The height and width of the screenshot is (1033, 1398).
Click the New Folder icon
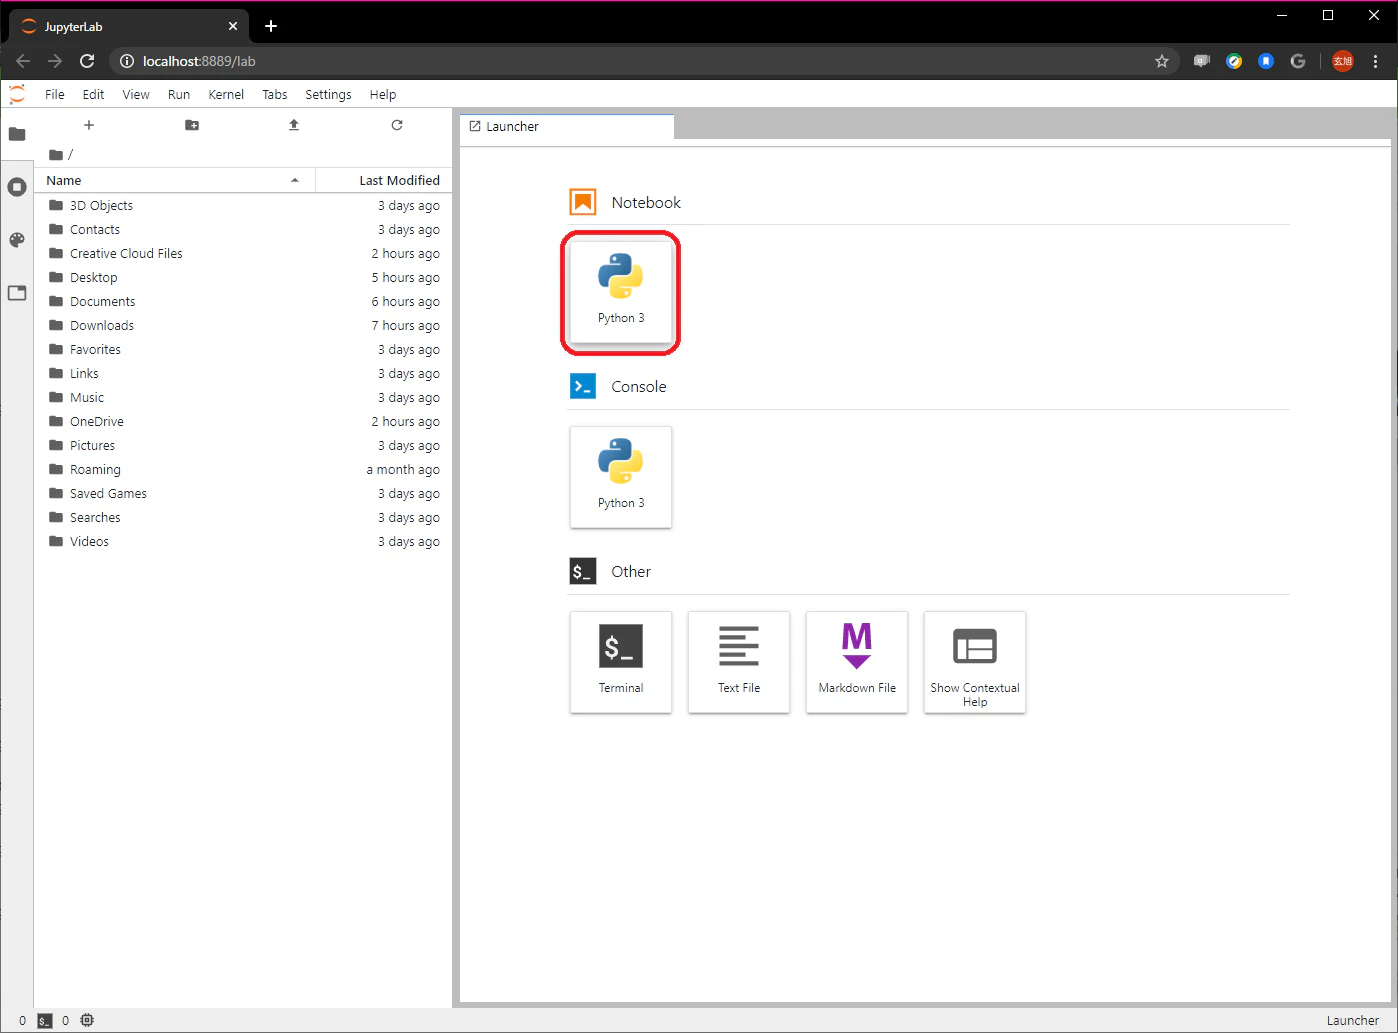192,125
